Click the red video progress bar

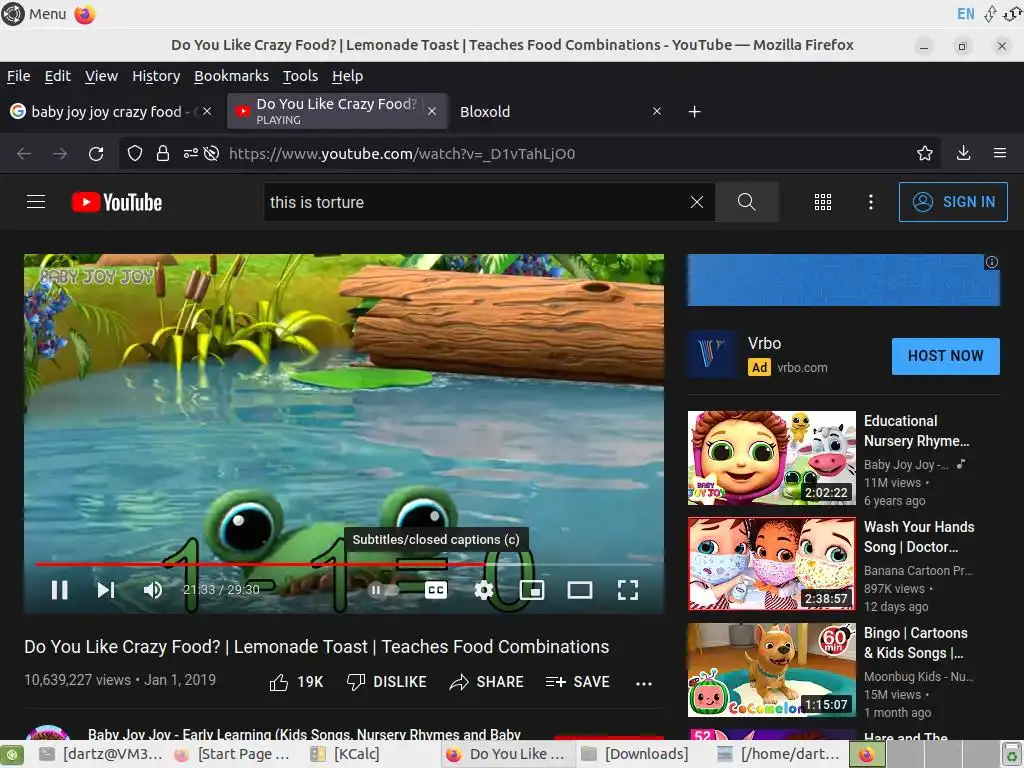(x=260, y=564)
